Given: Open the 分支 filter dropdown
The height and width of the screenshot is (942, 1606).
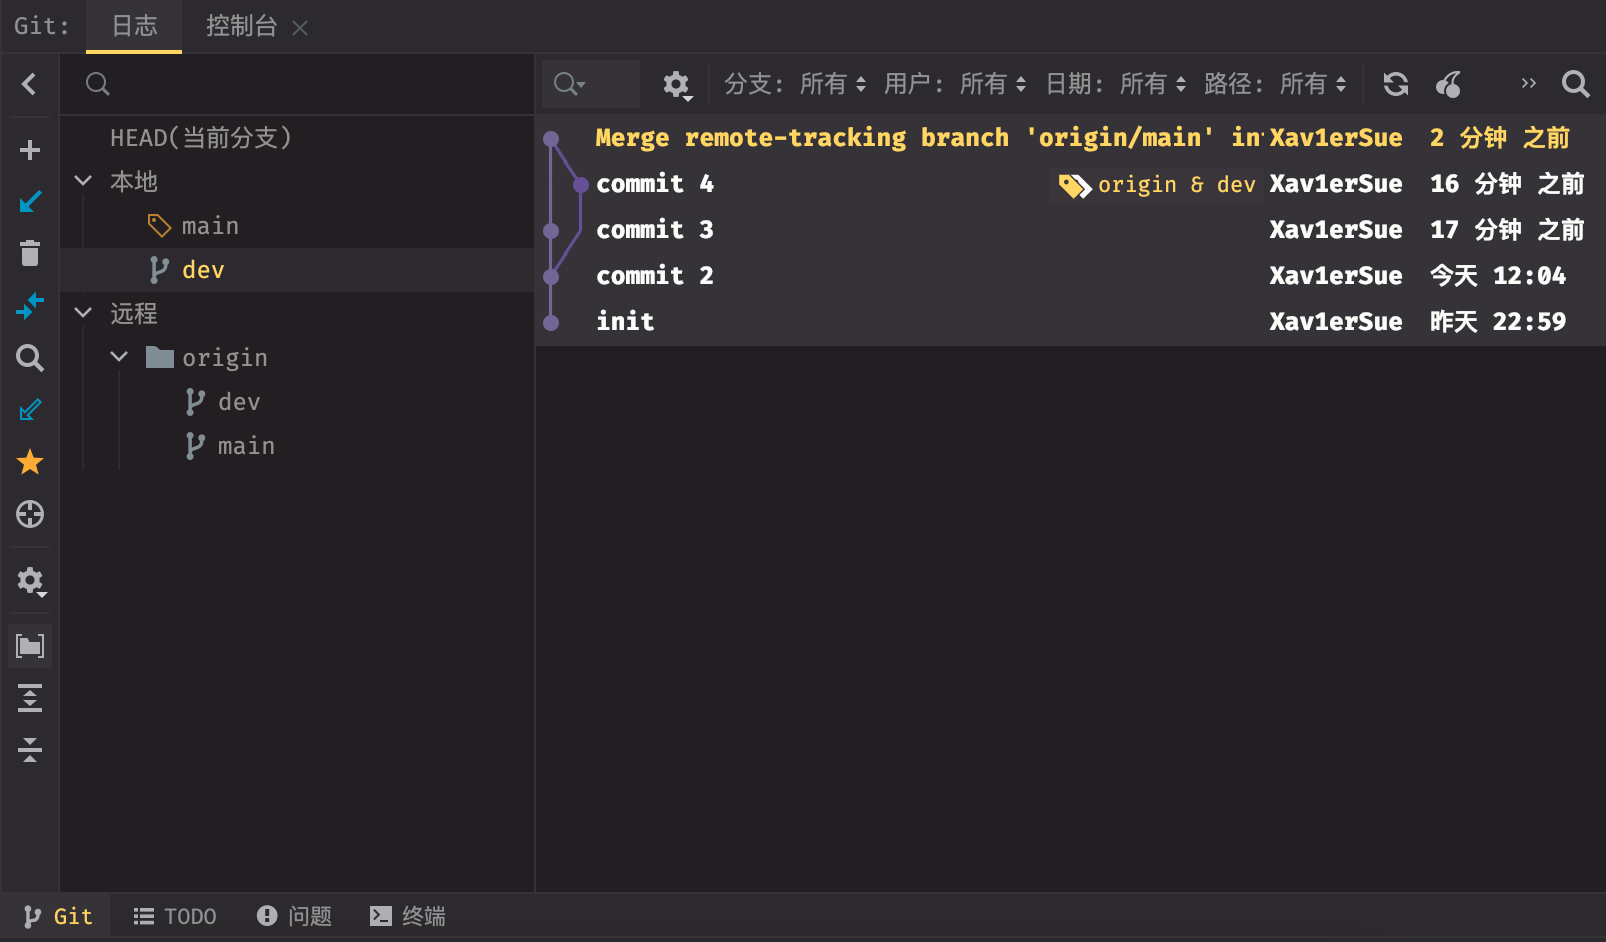Looking at the screenshot, I should [795, 84].
